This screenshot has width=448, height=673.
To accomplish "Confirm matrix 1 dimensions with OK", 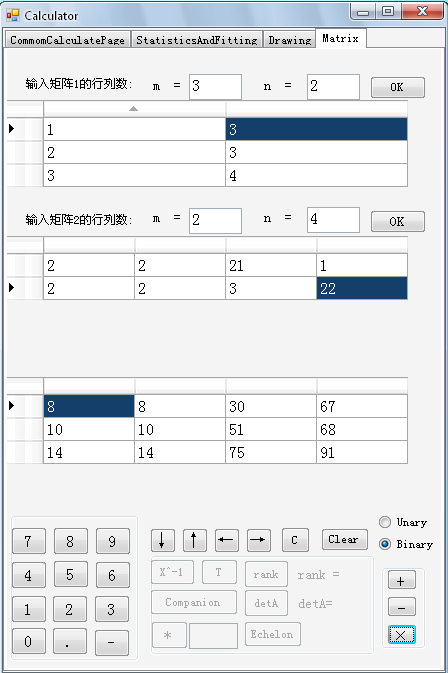I will point(398,88).
